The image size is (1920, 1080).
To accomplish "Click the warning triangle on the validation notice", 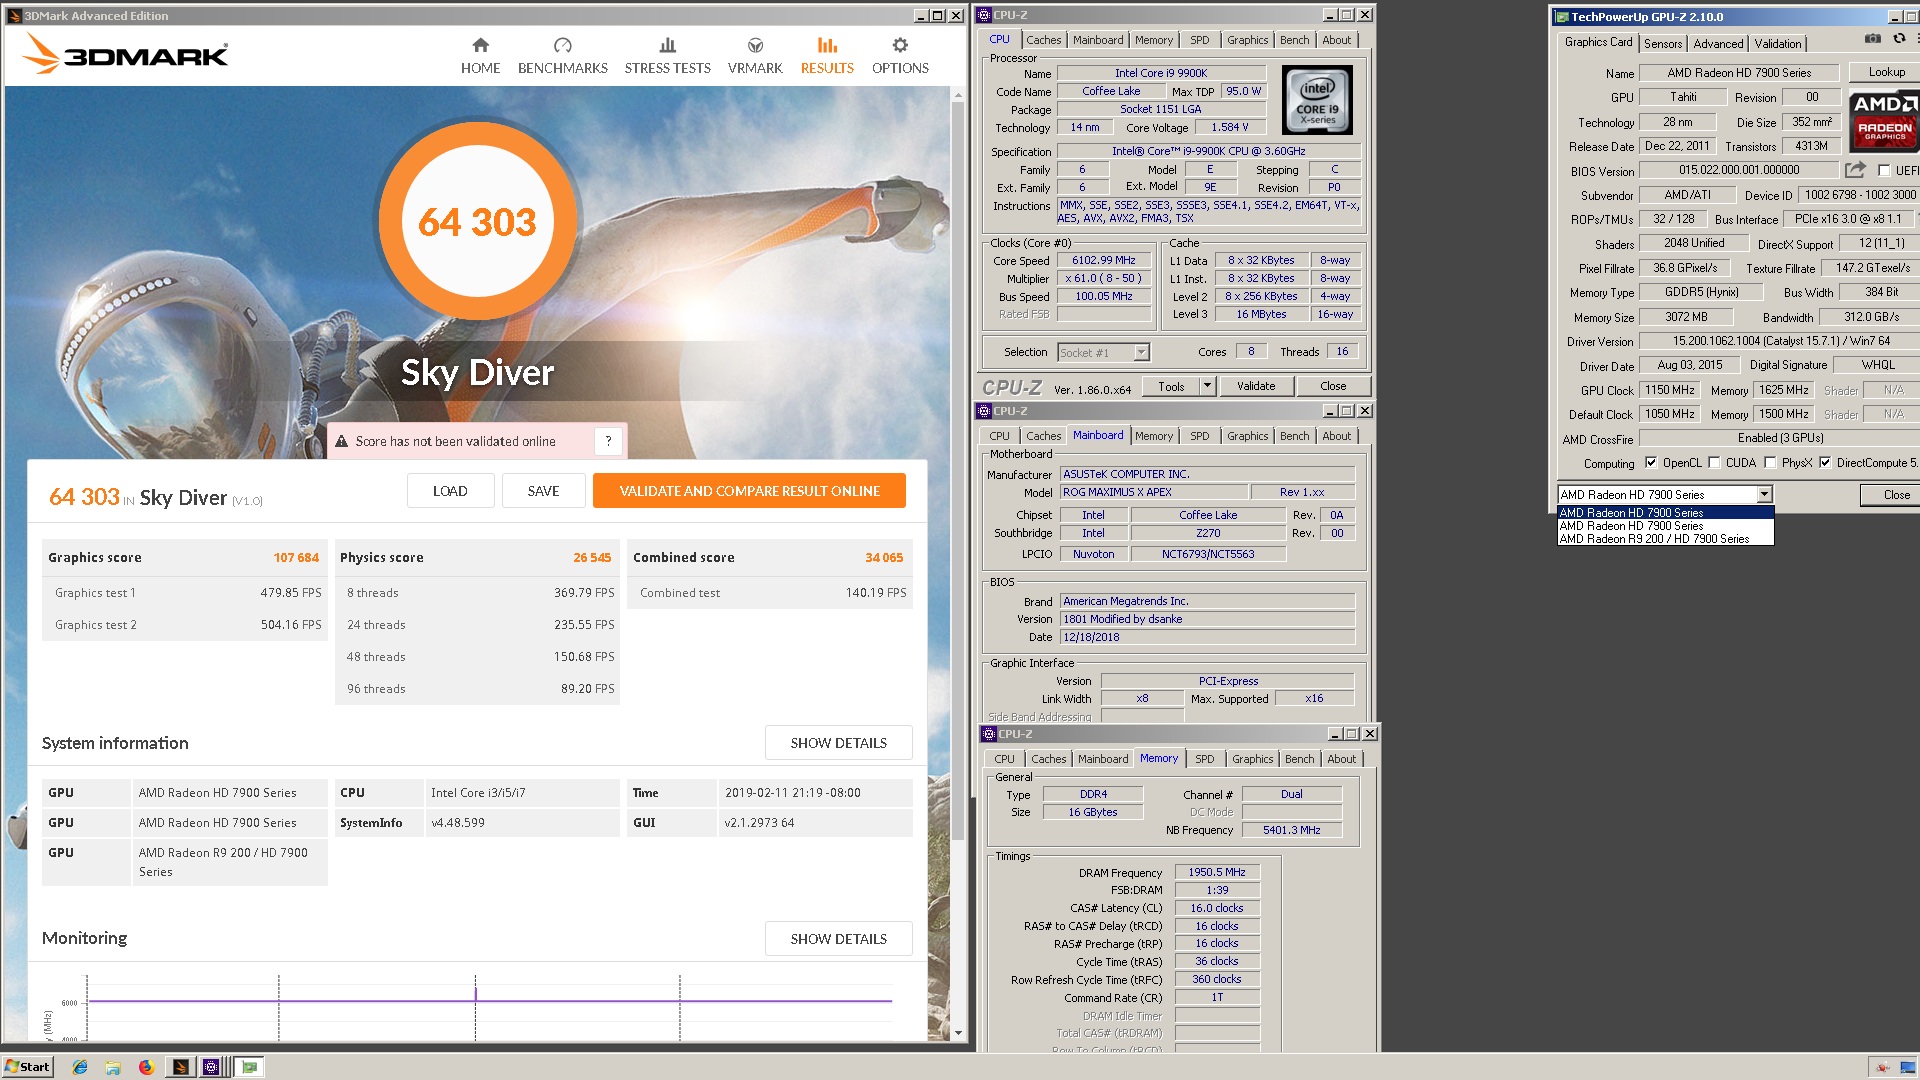I will pyautogui.click(x=342, y=441).
